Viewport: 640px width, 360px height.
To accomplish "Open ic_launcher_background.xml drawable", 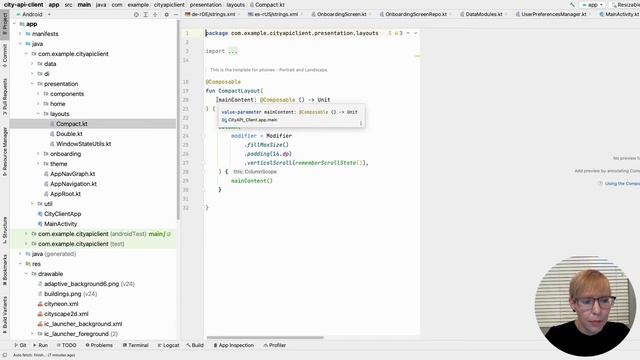I will (x=82, y=324).
